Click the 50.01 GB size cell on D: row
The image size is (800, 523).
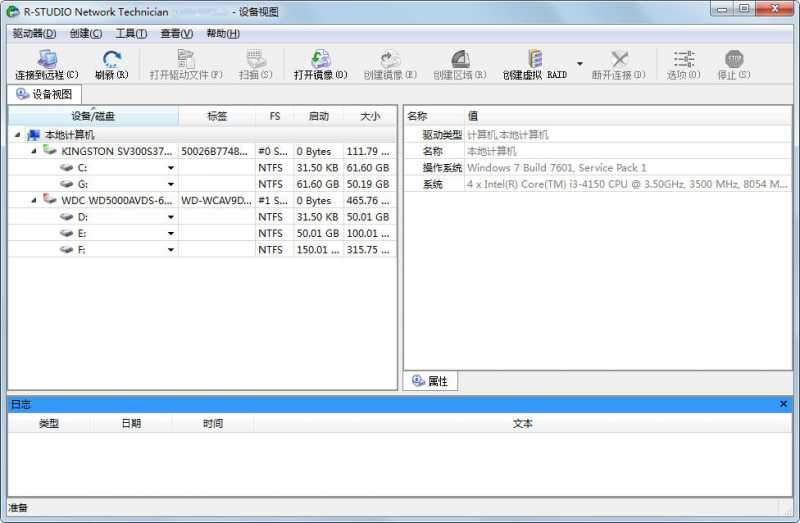(368, 217)
